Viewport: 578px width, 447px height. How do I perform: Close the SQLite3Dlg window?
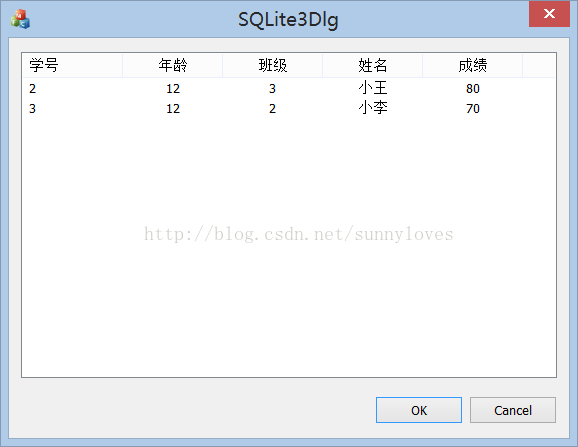click(549, 14)
